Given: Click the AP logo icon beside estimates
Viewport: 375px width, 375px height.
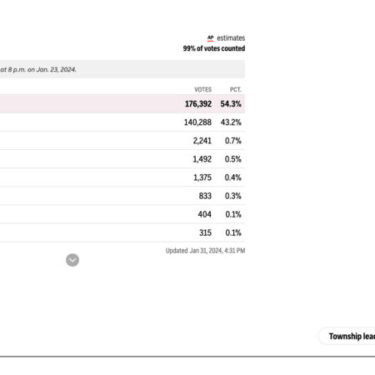Looking at the screenshot, I should point(210,38).
